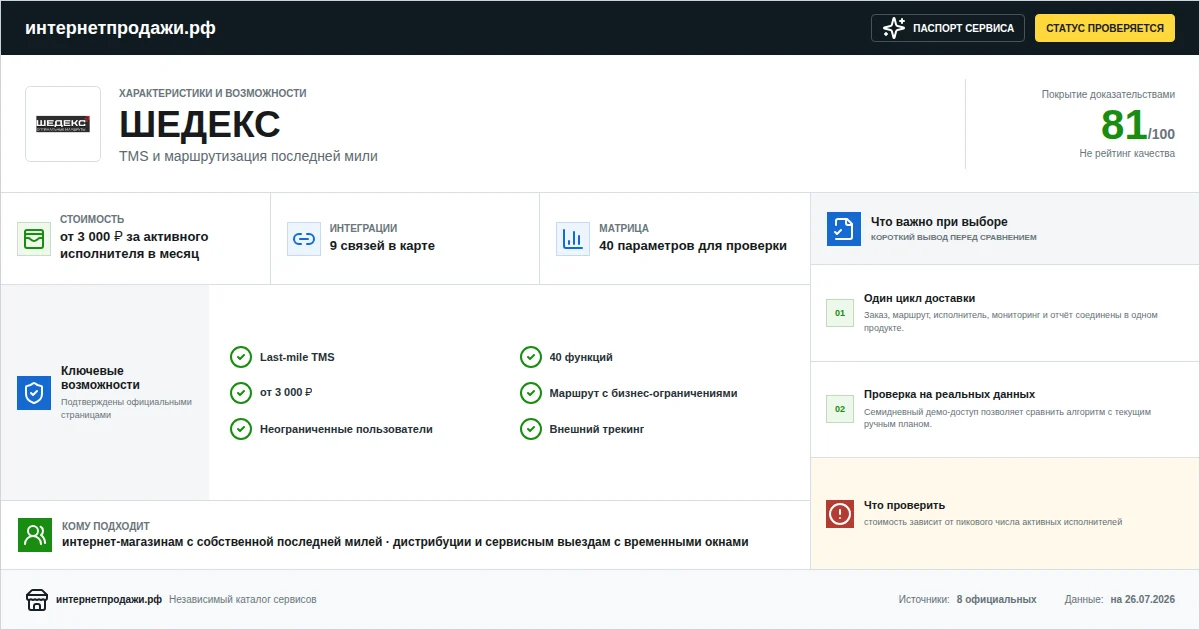Image resolution: width=1200 pixels, height=630 pixels.
Task: Click checkmark icon beside от 3 000 ₽ feature
Action: pos(241,393)
